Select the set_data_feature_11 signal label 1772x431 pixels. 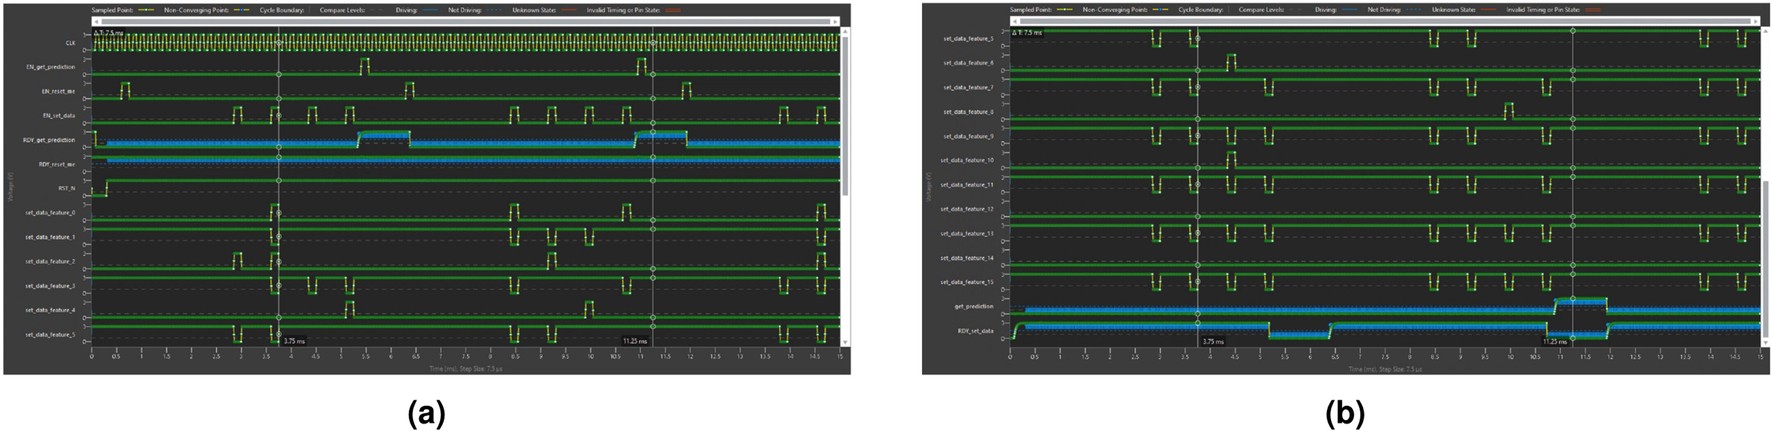[x=968, y=185]
